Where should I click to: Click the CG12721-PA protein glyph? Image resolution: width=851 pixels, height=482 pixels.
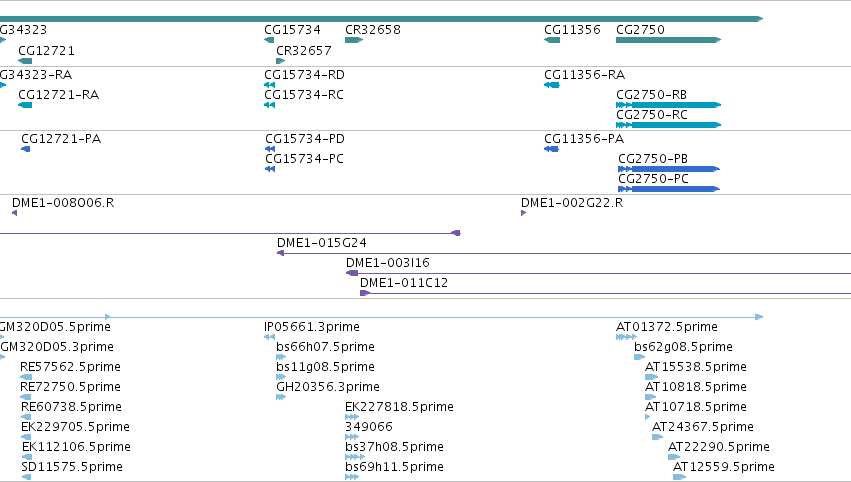click(26, 149)
